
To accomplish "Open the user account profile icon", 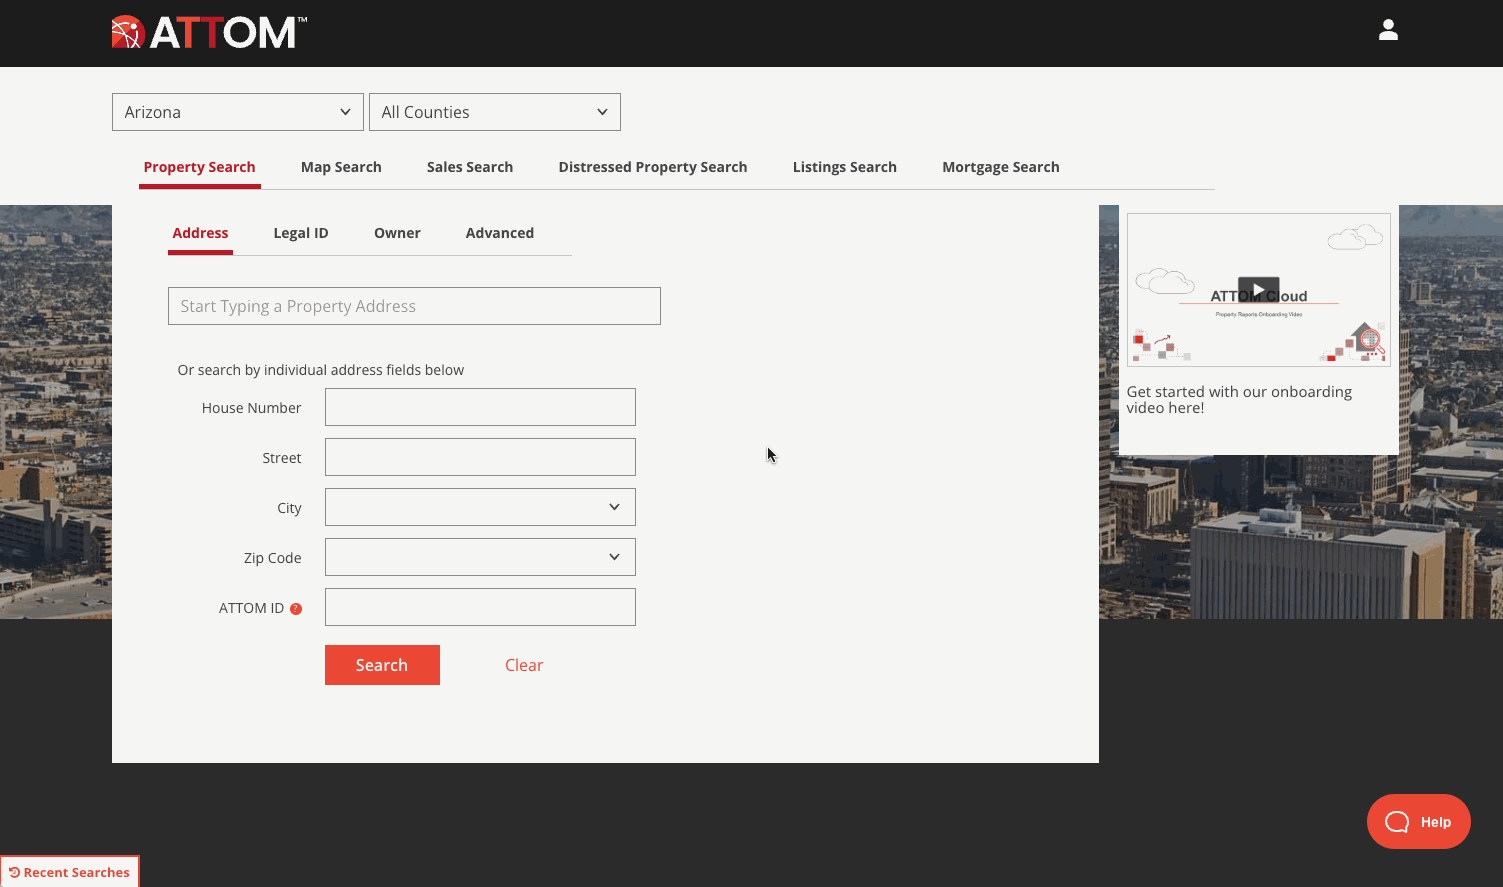I will pos(1388,31).
